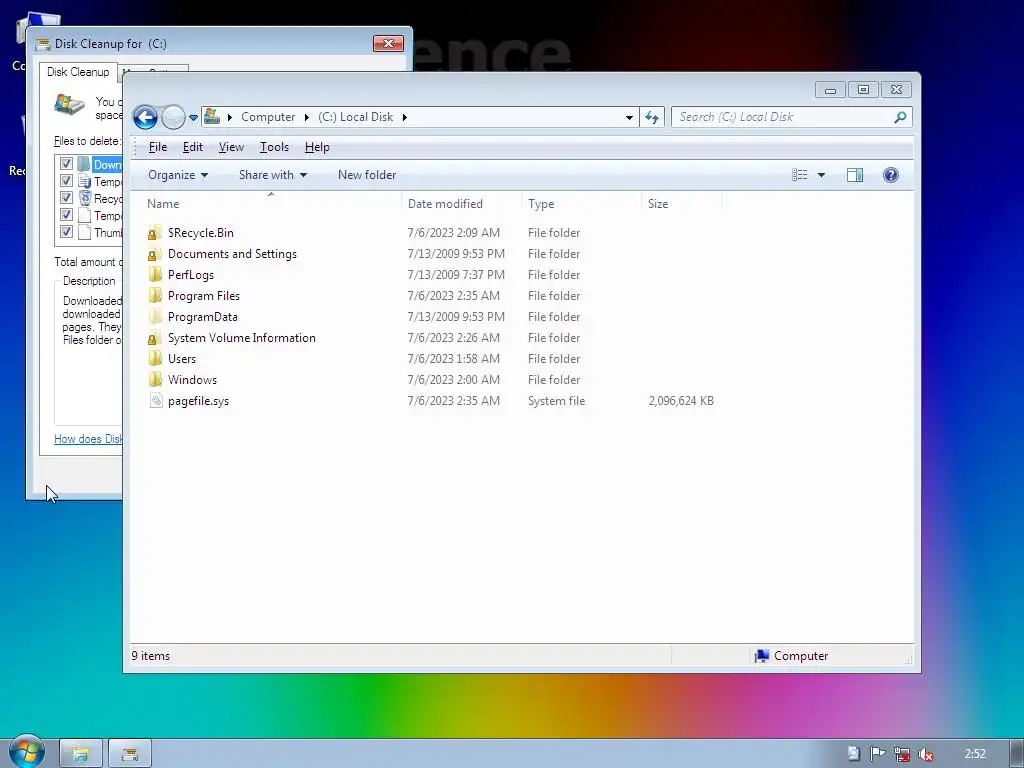Go back using the Explorer back arrow
1024x768 pixels.
[x=145, y=118]
